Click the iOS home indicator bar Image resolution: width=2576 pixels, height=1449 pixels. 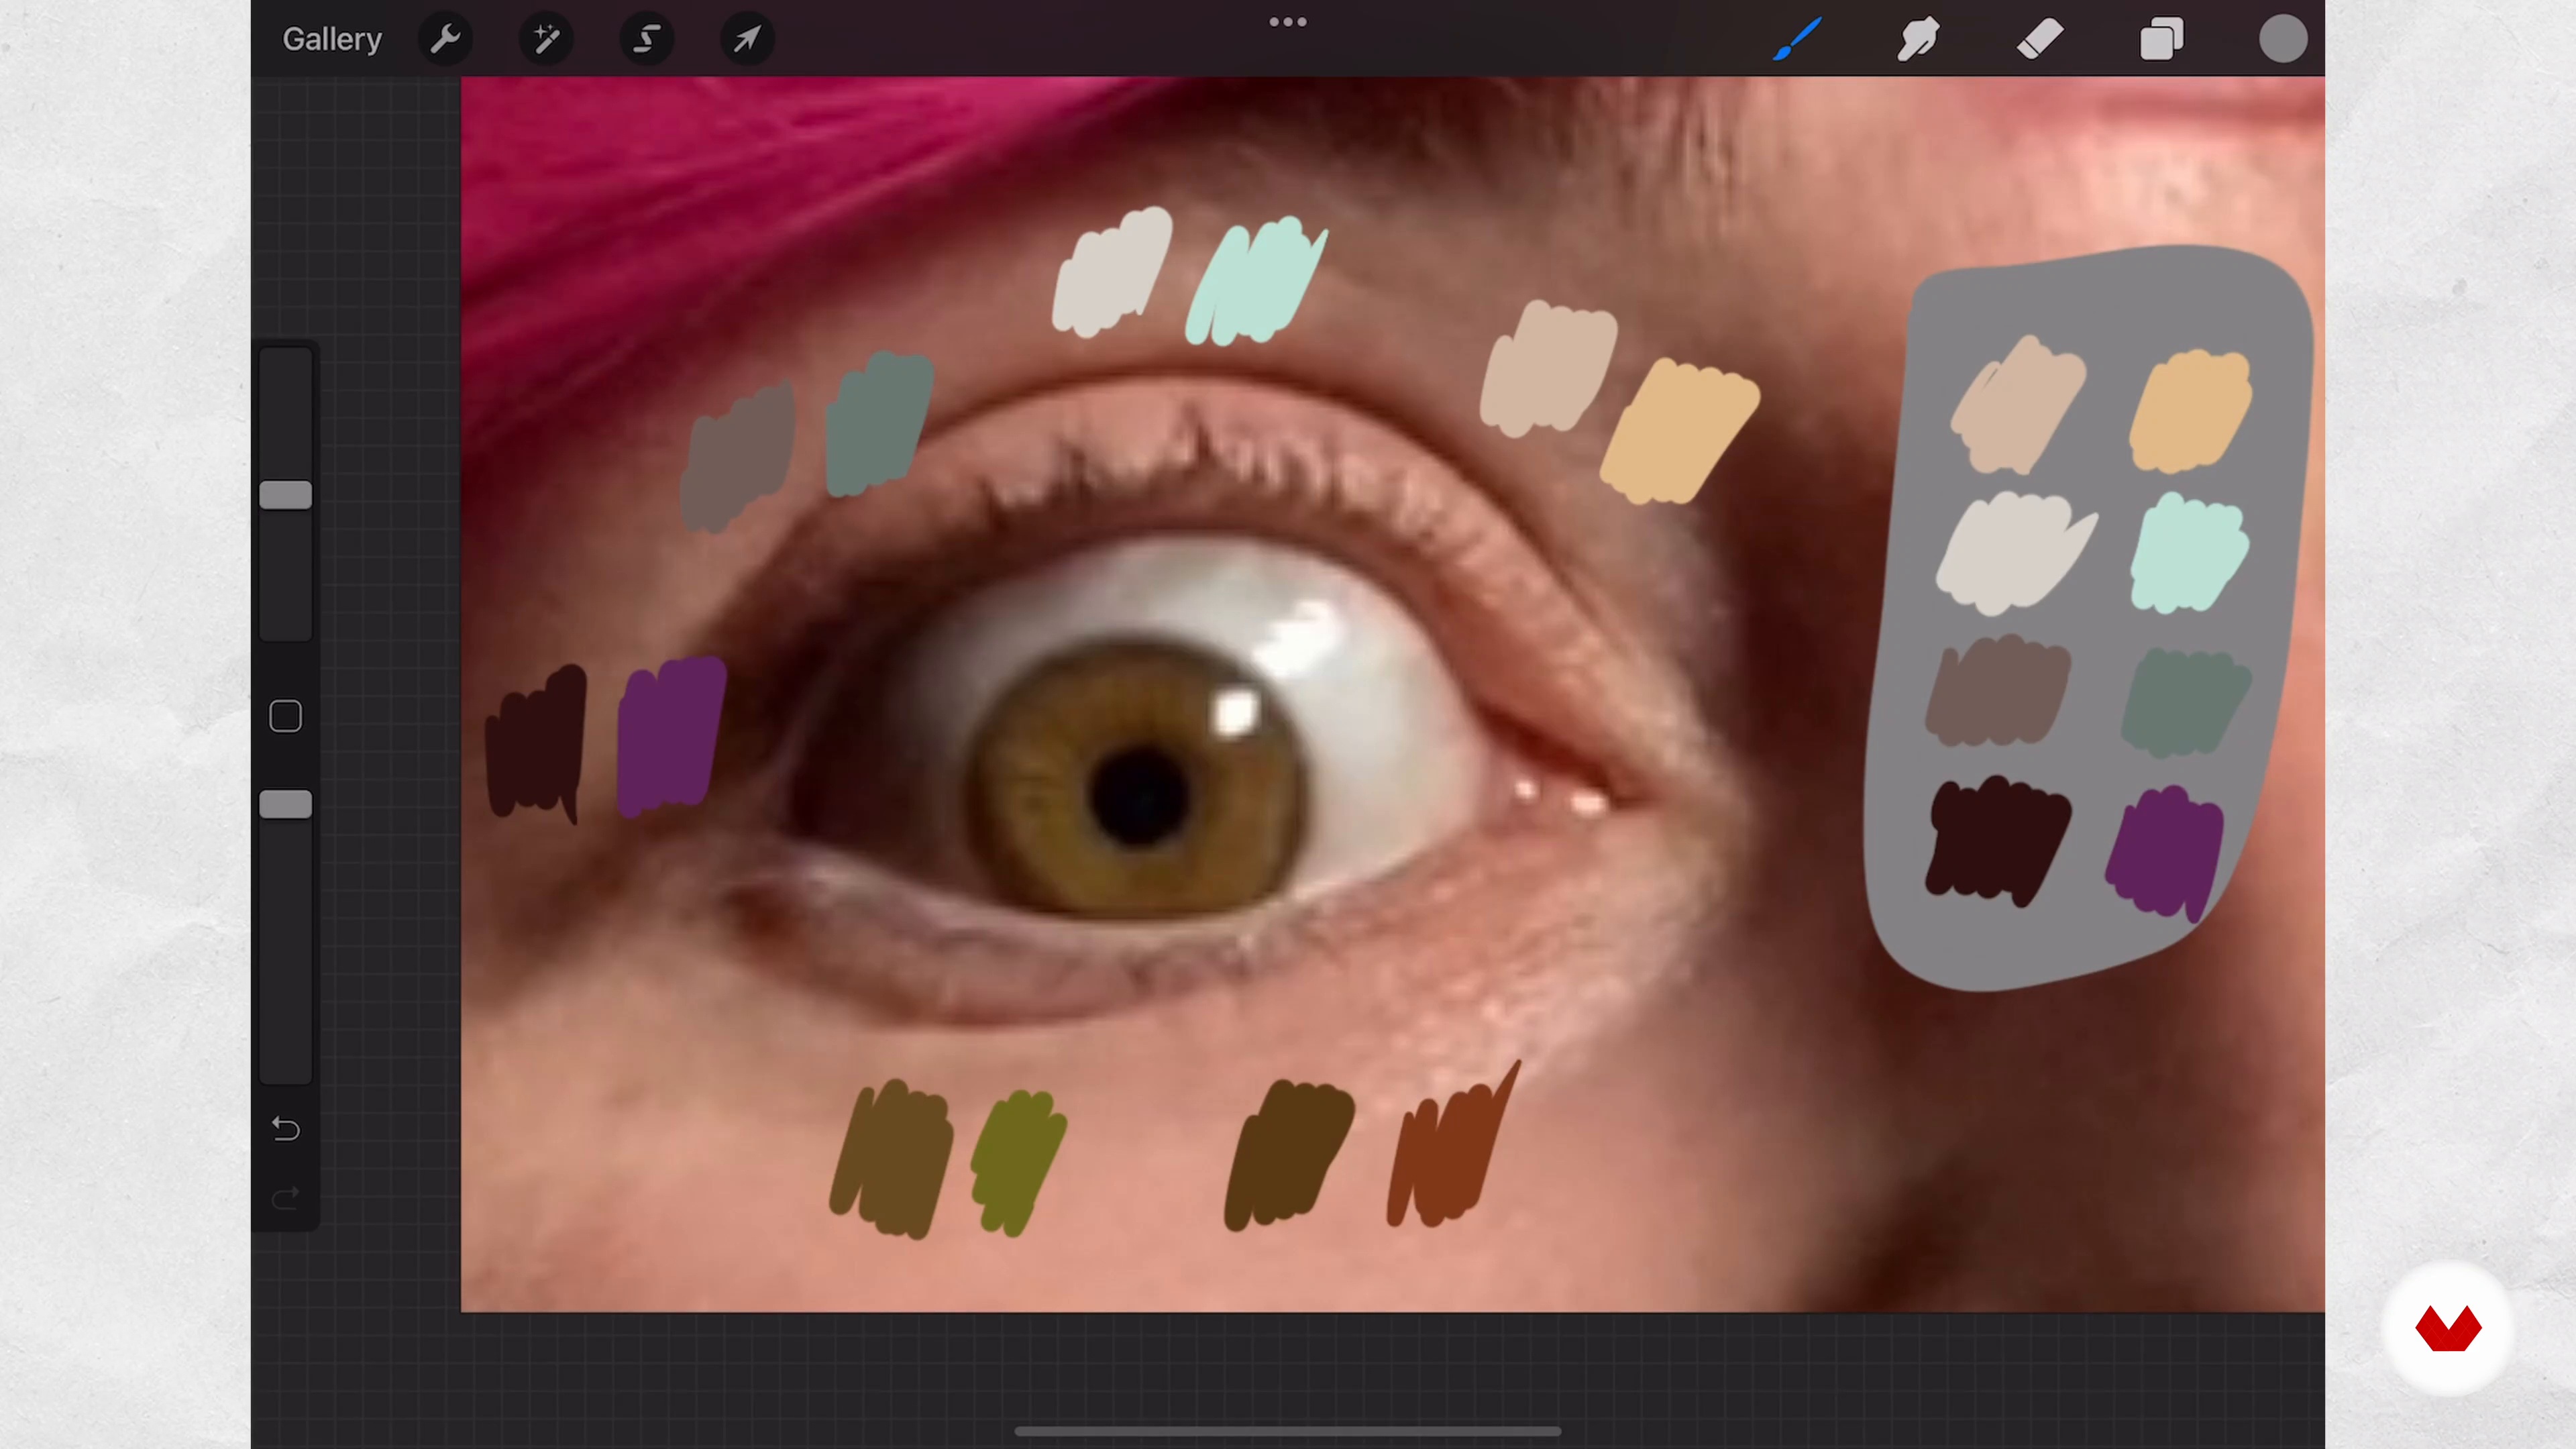pos(1288,1432)
